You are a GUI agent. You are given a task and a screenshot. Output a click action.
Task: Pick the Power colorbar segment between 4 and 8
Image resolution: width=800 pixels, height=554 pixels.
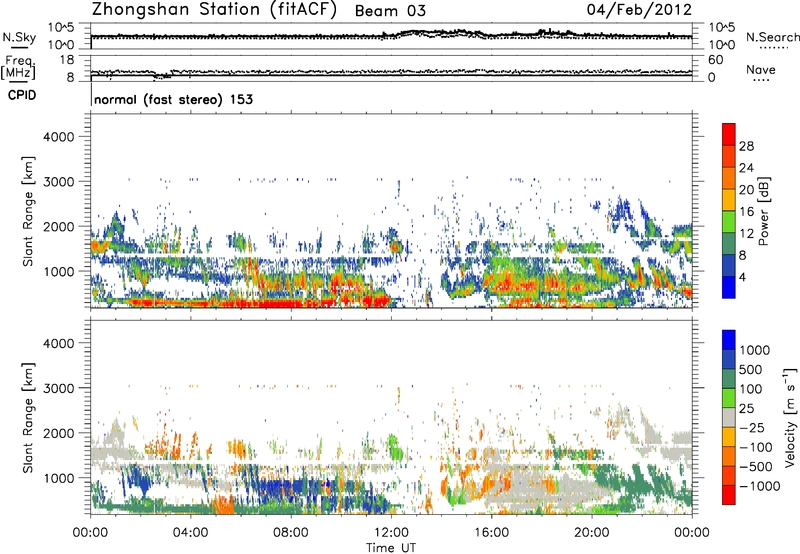coord(729,266)
